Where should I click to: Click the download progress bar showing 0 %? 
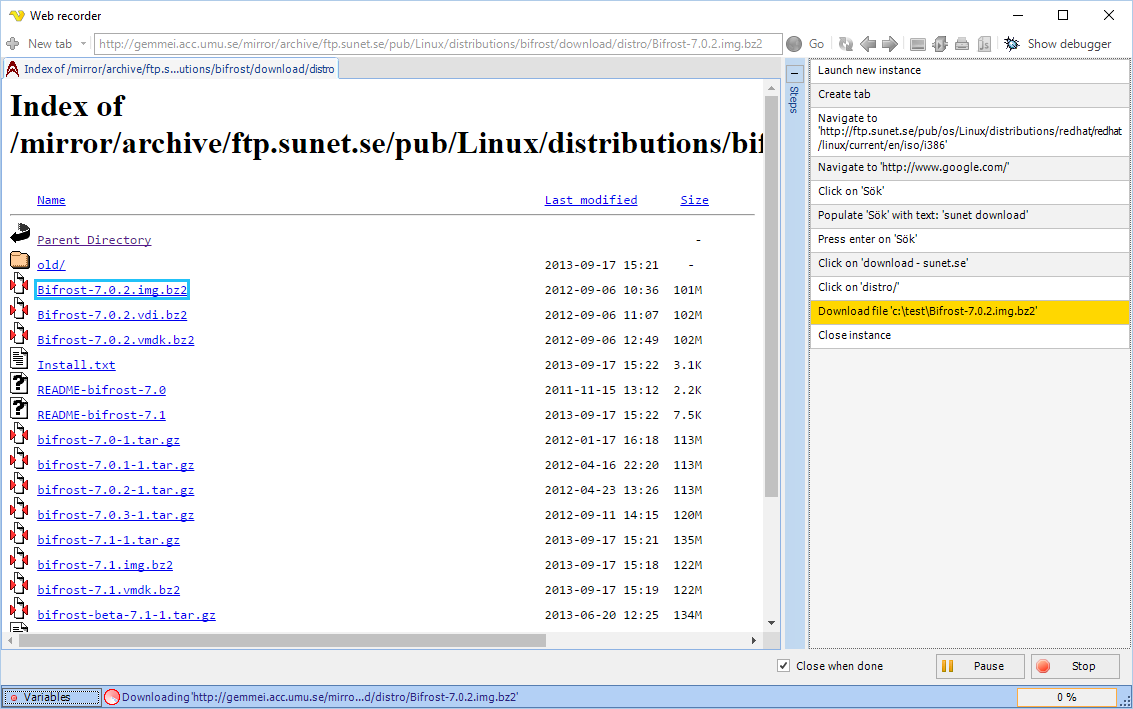pyautogui.click(x=1067, y=697)
